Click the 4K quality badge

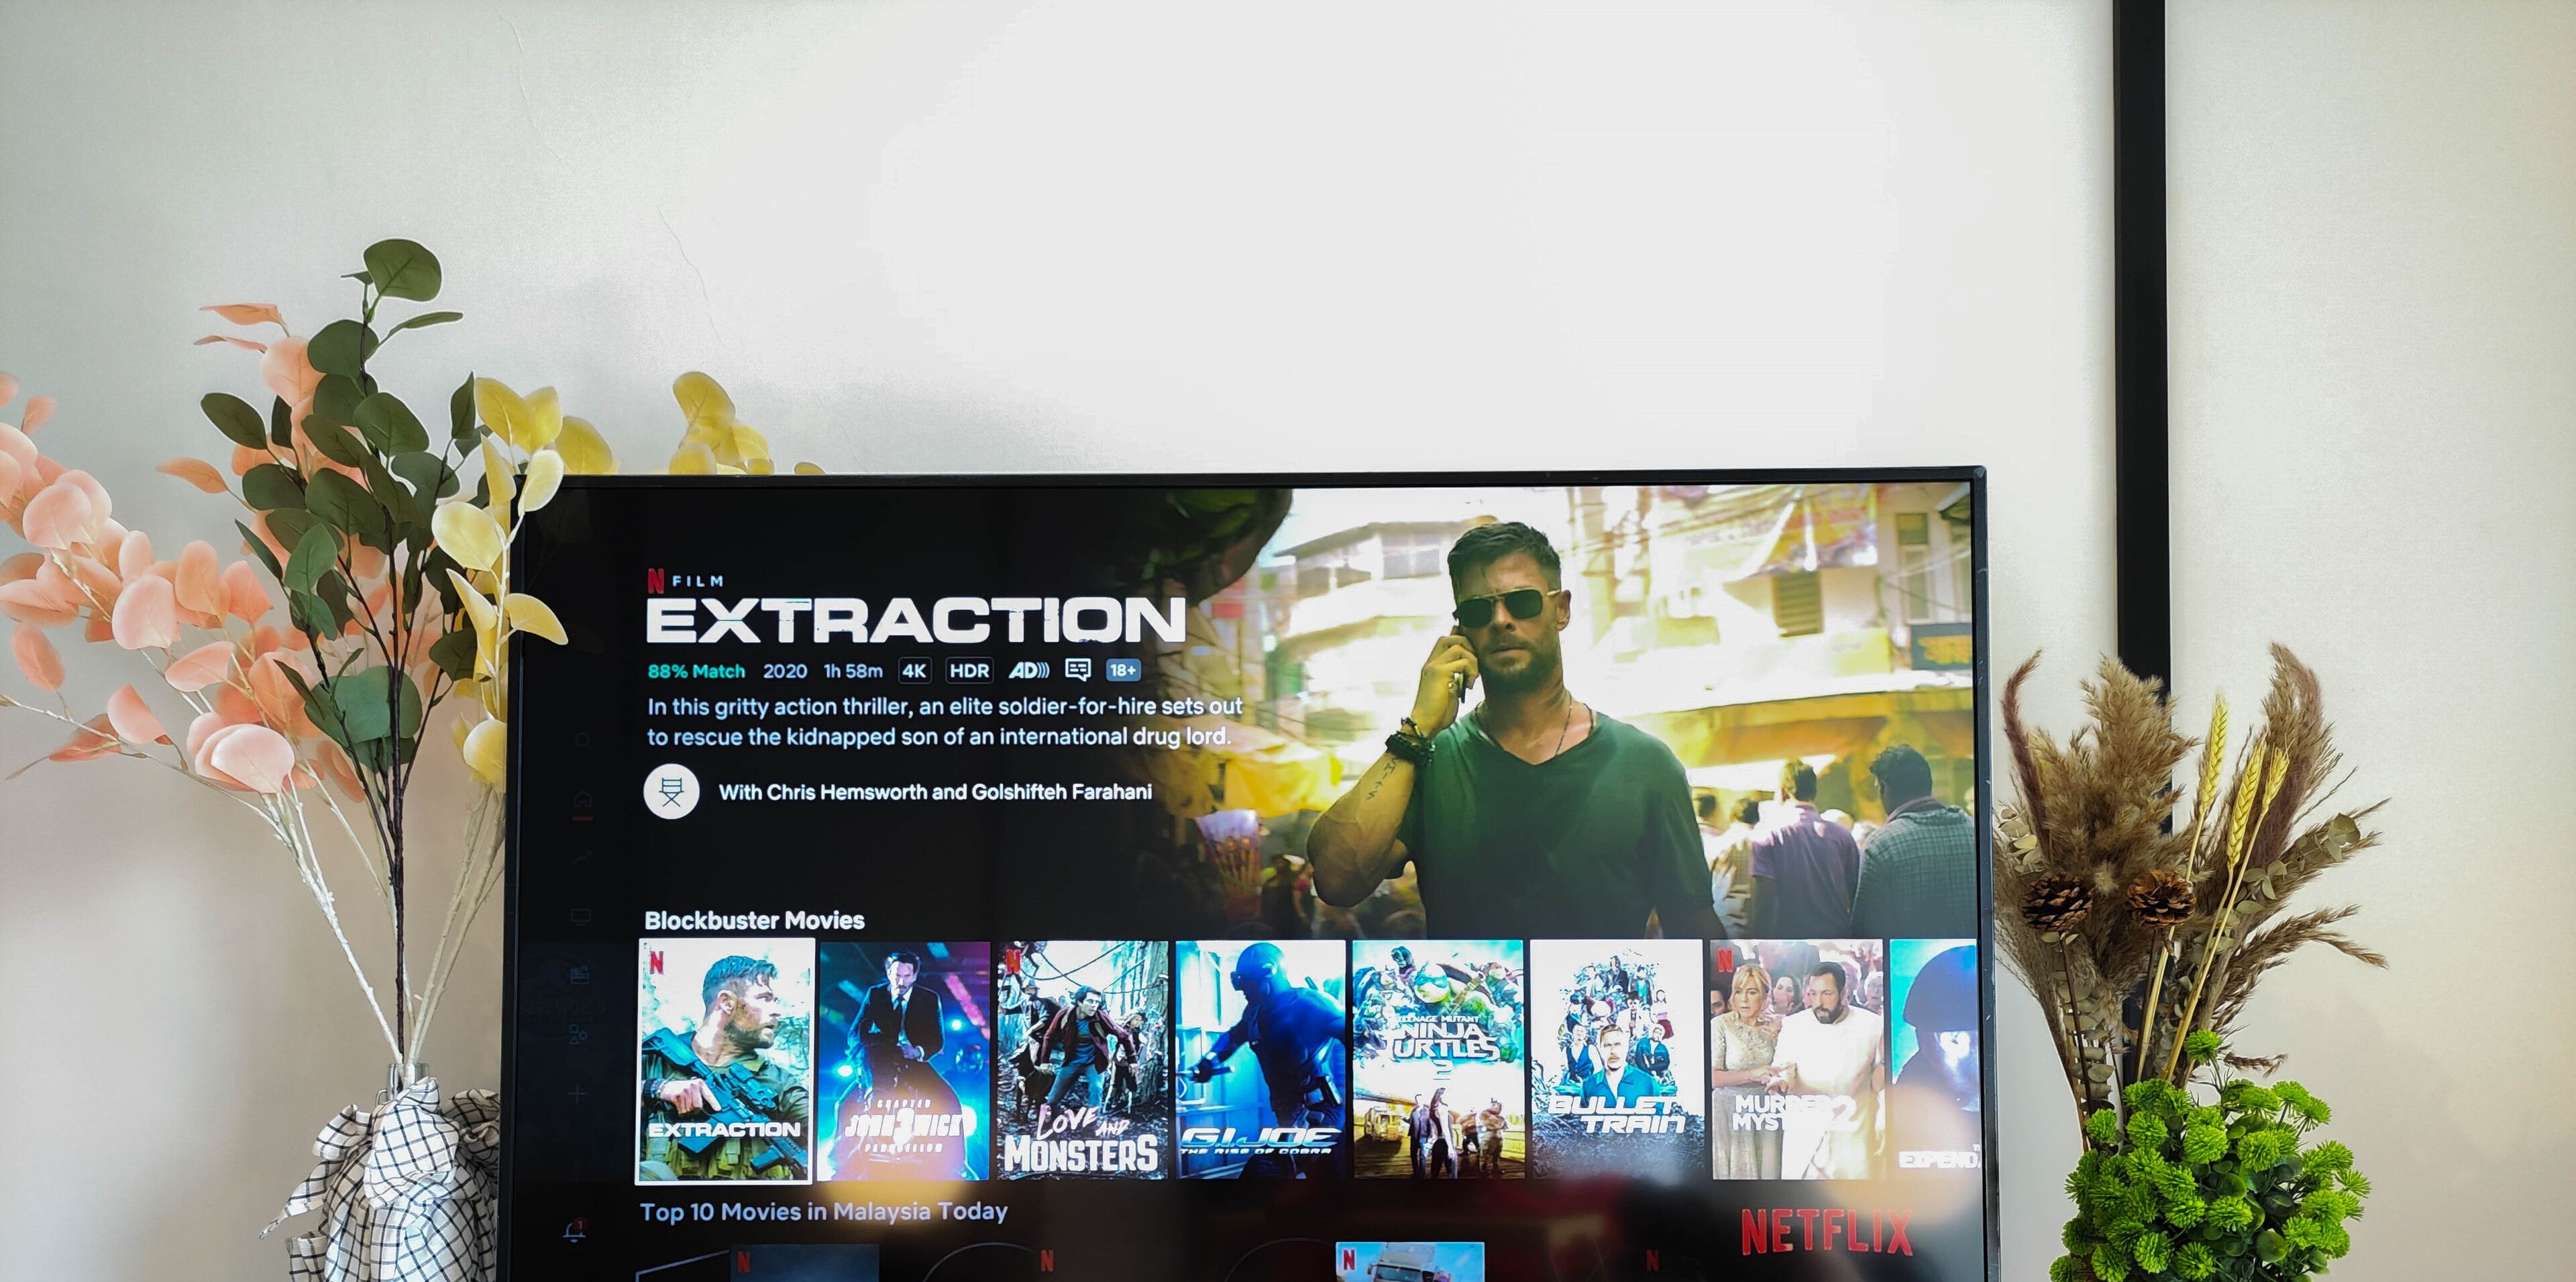[914, 671]
